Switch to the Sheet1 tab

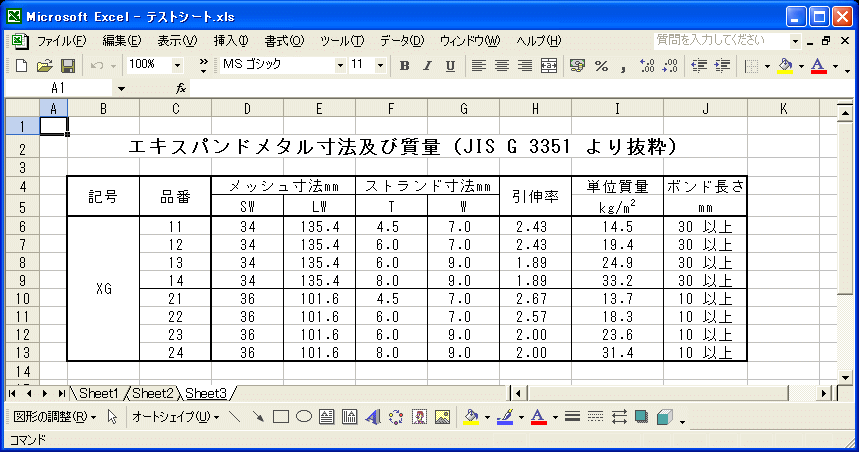coord(98,393)
